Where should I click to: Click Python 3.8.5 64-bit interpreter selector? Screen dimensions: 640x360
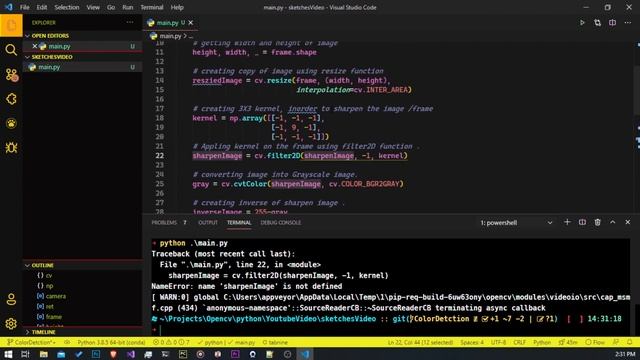pyautogui.click(x=111, y=342)
